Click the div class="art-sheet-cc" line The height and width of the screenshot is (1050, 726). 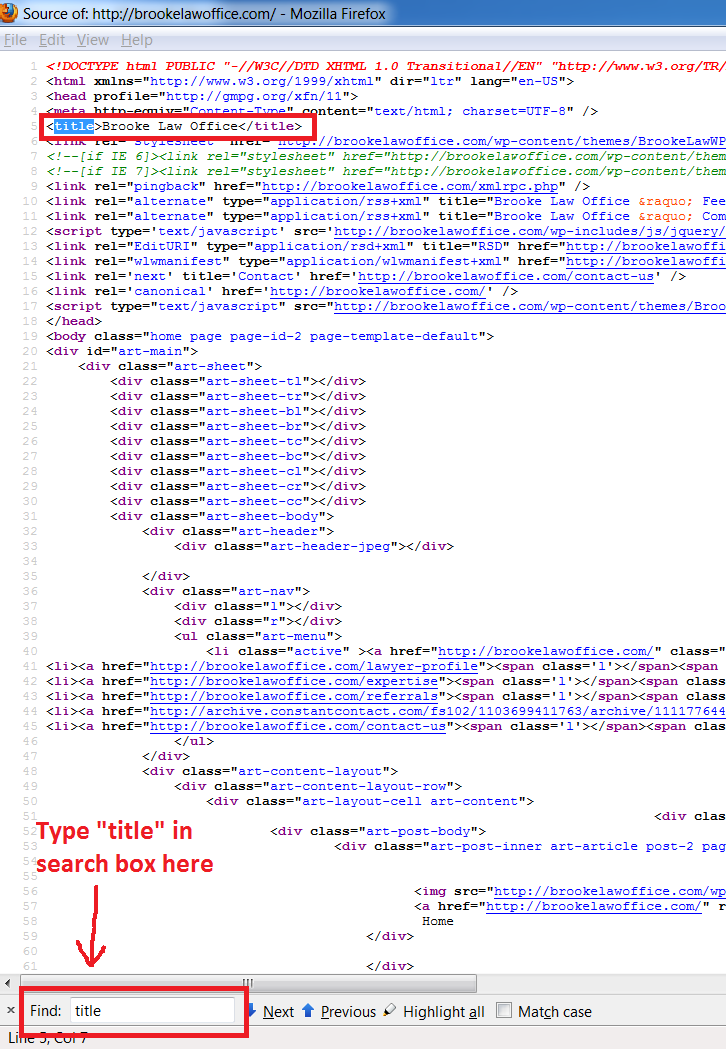(238, 501)
